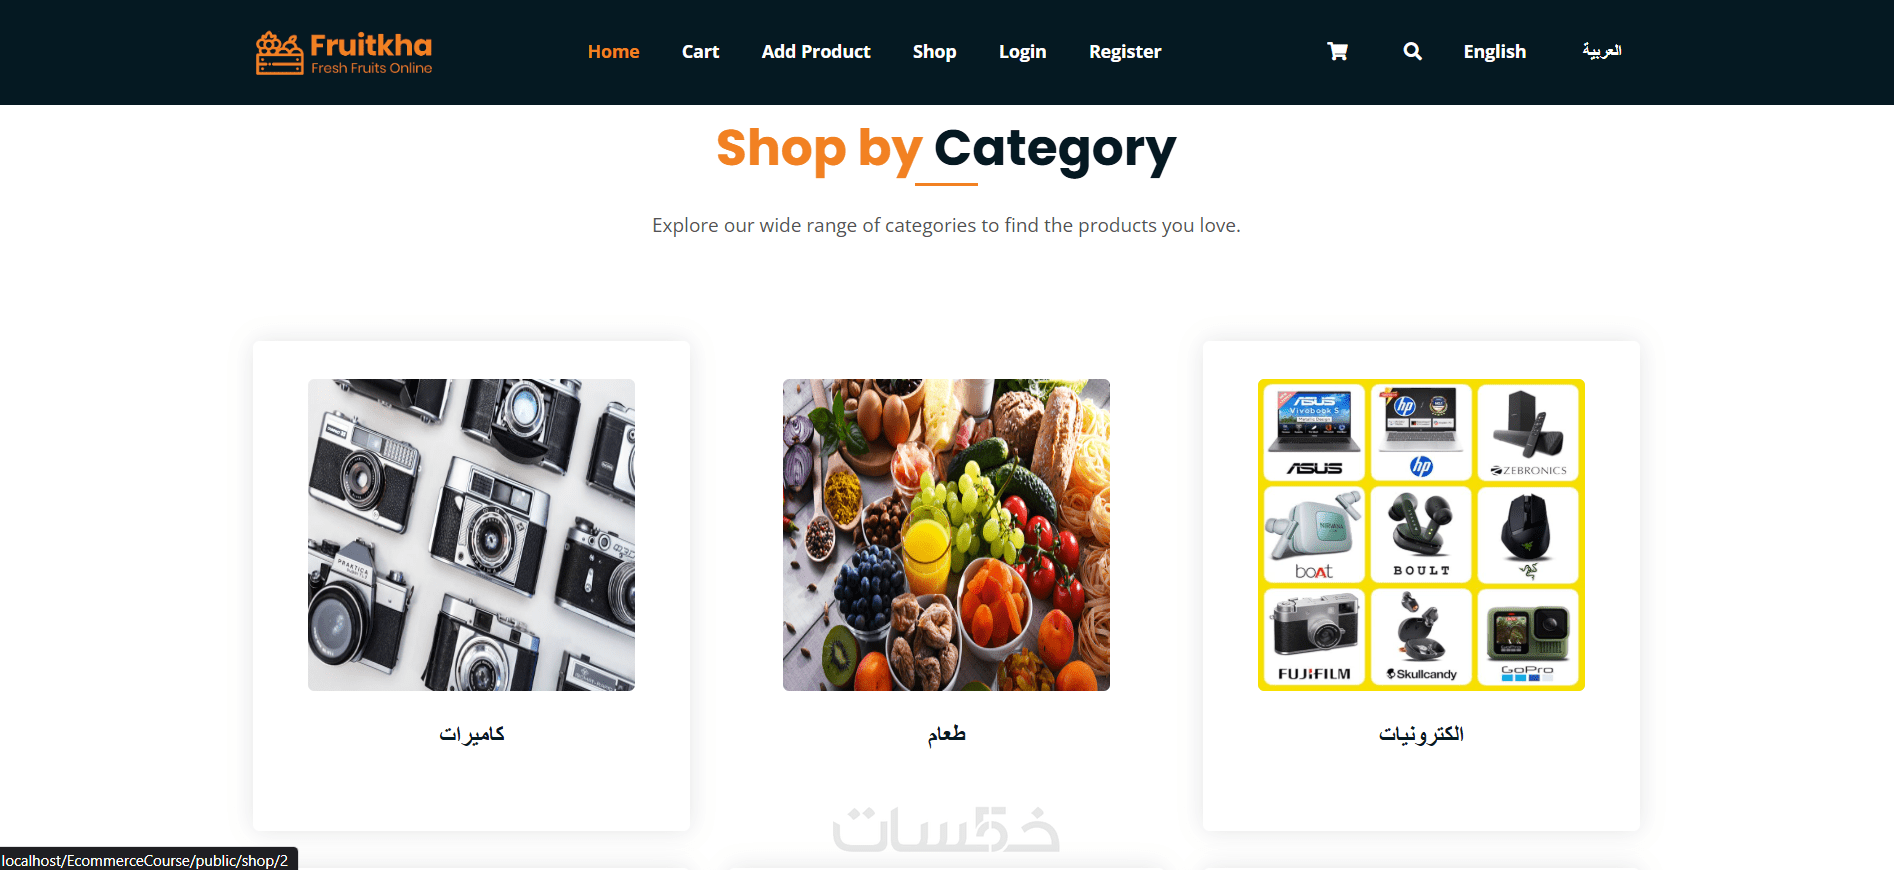This screenshot has width=1894, height=870.
Task: Open the Add Product page
Action: coord(816,52)
